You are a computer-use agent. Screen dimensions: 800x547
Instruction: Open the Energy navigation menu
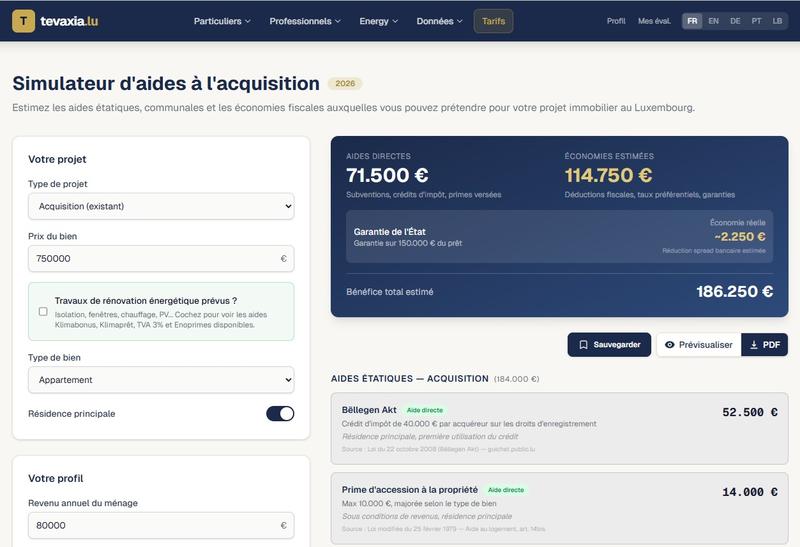click(379, 21)
